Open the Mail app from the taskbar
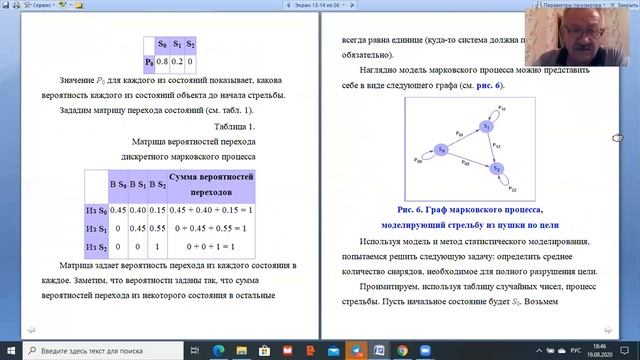 tap(333, 351)
